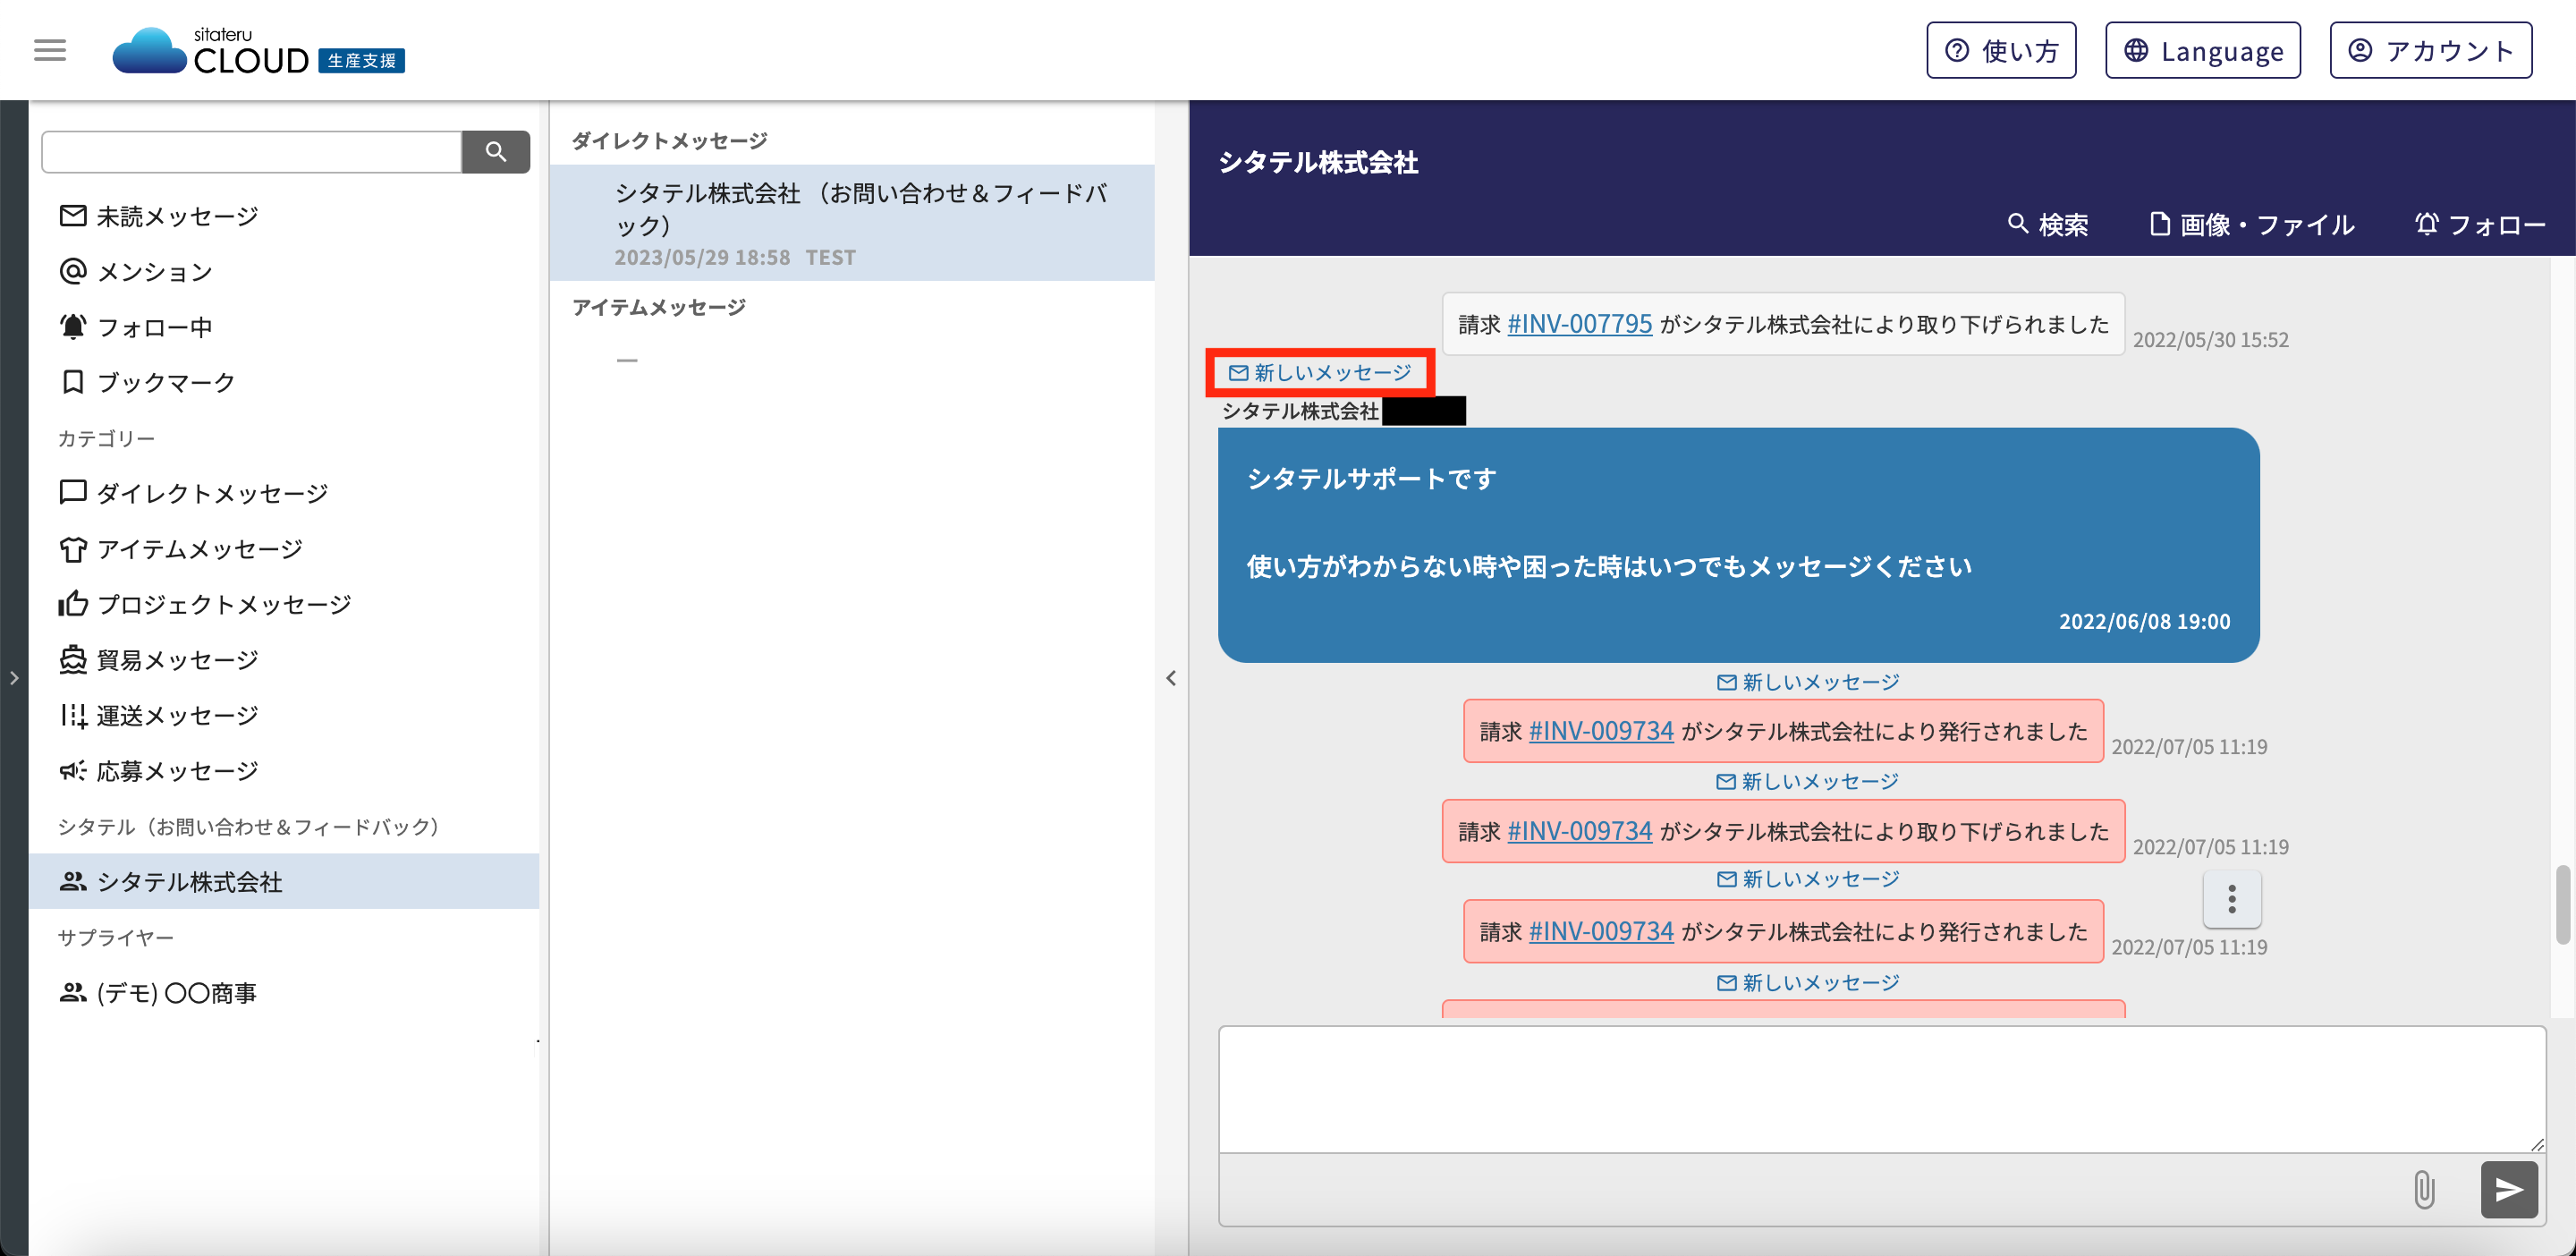
Task: Click the ship icon for 貿易メッセージ
Action: pyautogui.click(x=73, y=659)
